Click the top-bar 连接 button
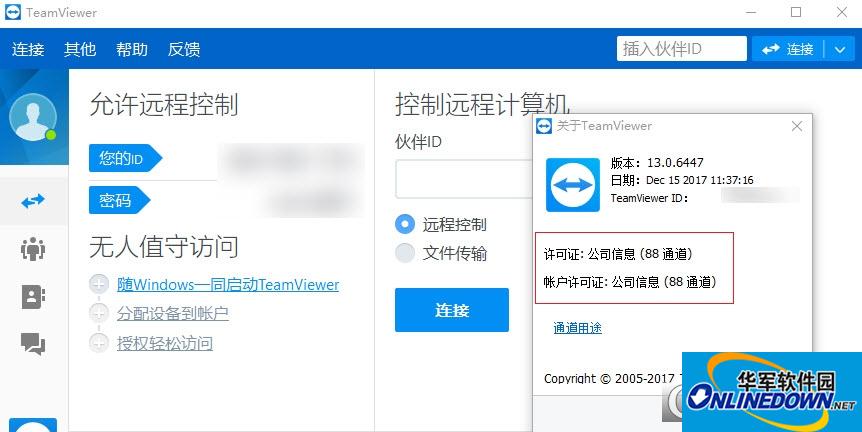 (x=787, y=49)
